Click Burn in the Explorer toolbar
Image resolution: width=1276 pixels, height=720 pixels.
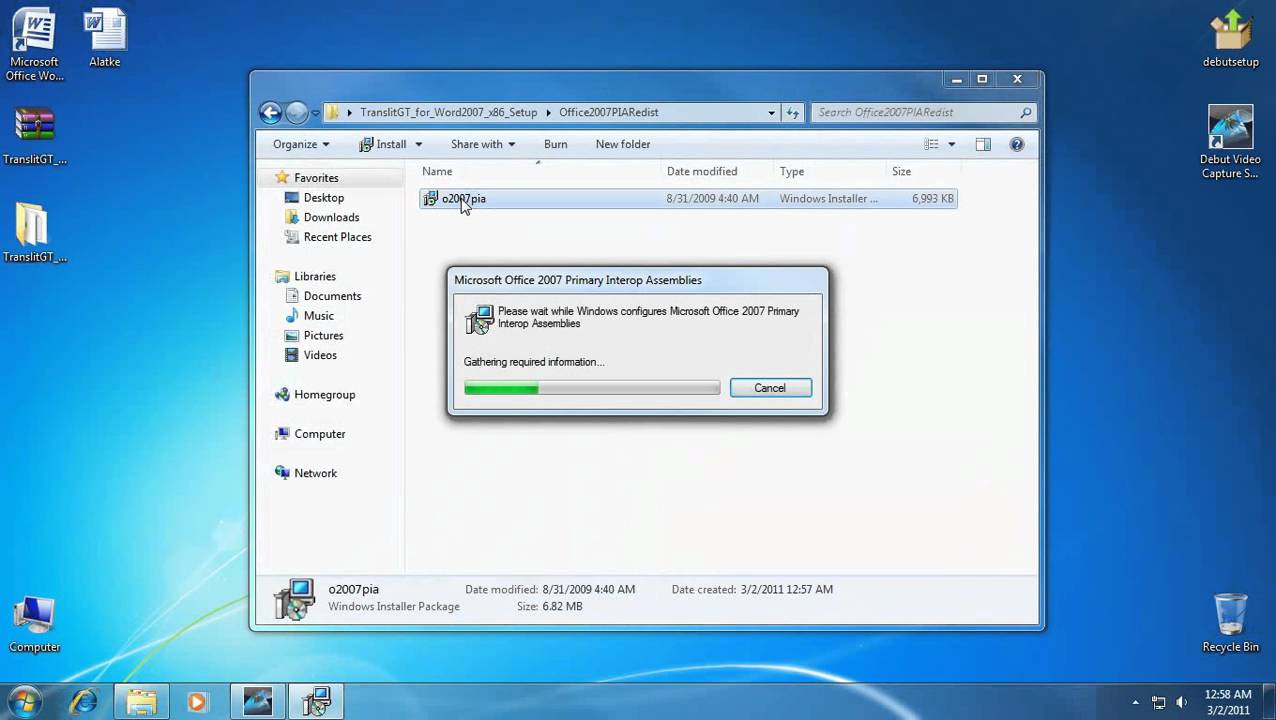555,144
